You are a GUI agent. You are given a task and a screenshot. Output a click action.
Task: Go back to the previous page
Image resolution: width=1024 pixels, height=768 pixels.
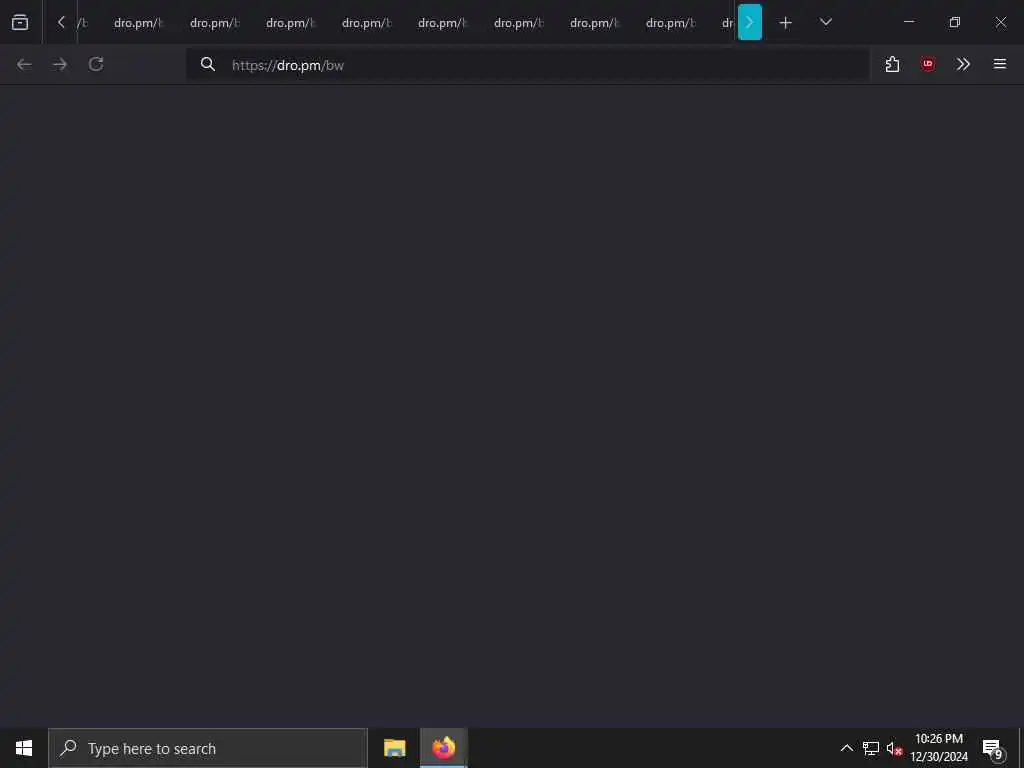click(x=24, y=64)
